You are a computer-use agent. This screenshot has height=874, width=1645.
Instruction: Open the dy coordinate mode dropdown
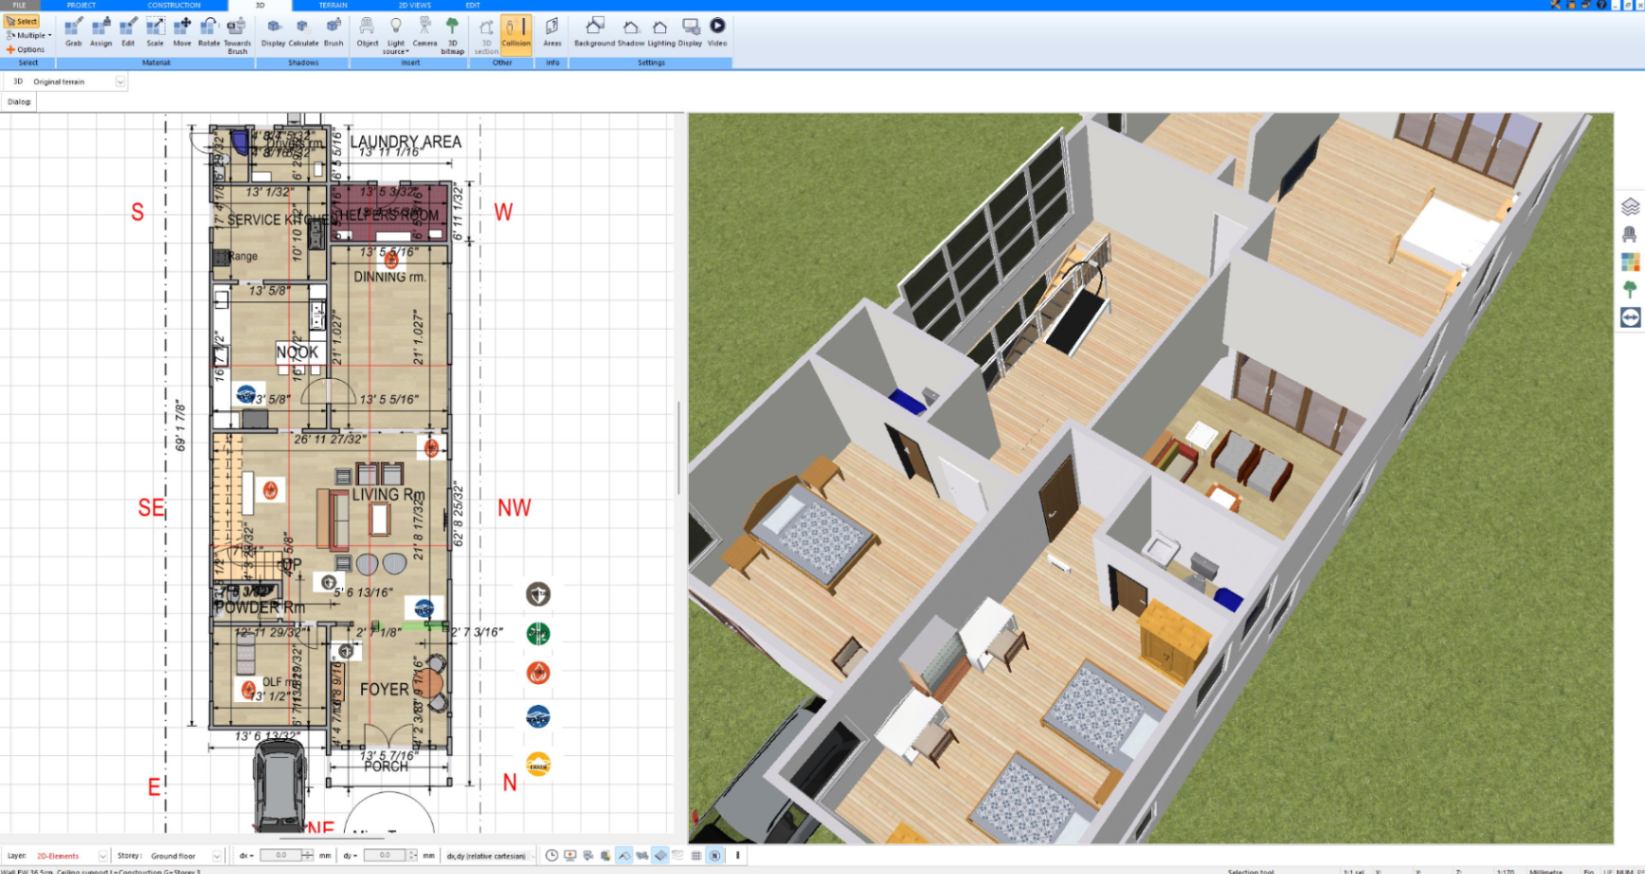tap(351, 856)
